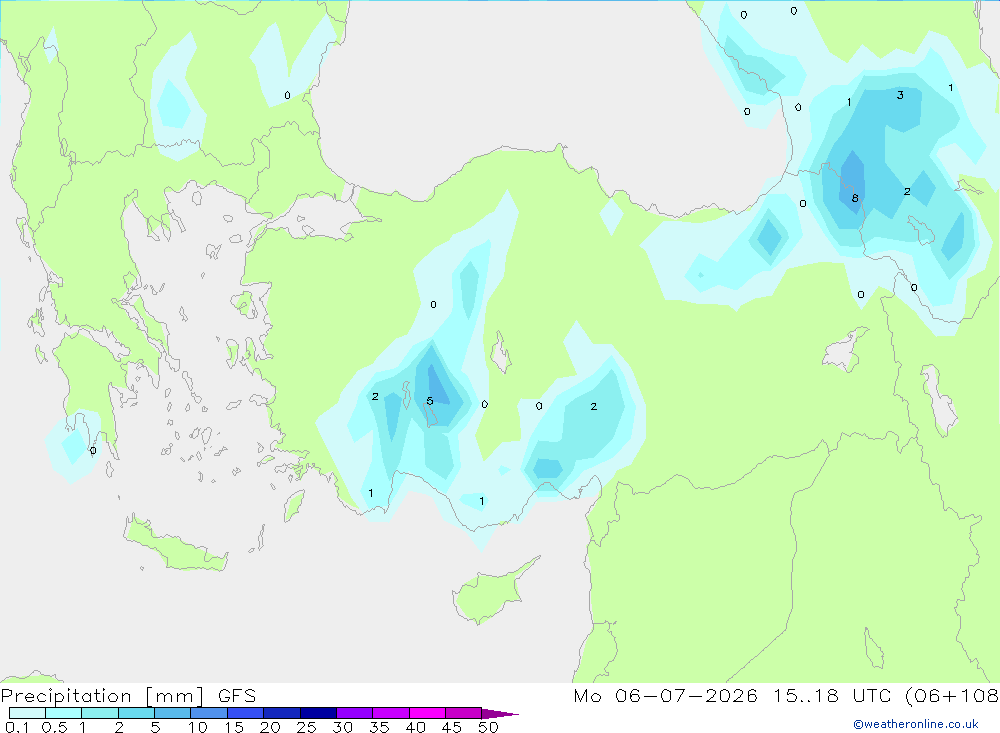
Task: Click the '8' precipitation value on map
Action: (855, 198)
